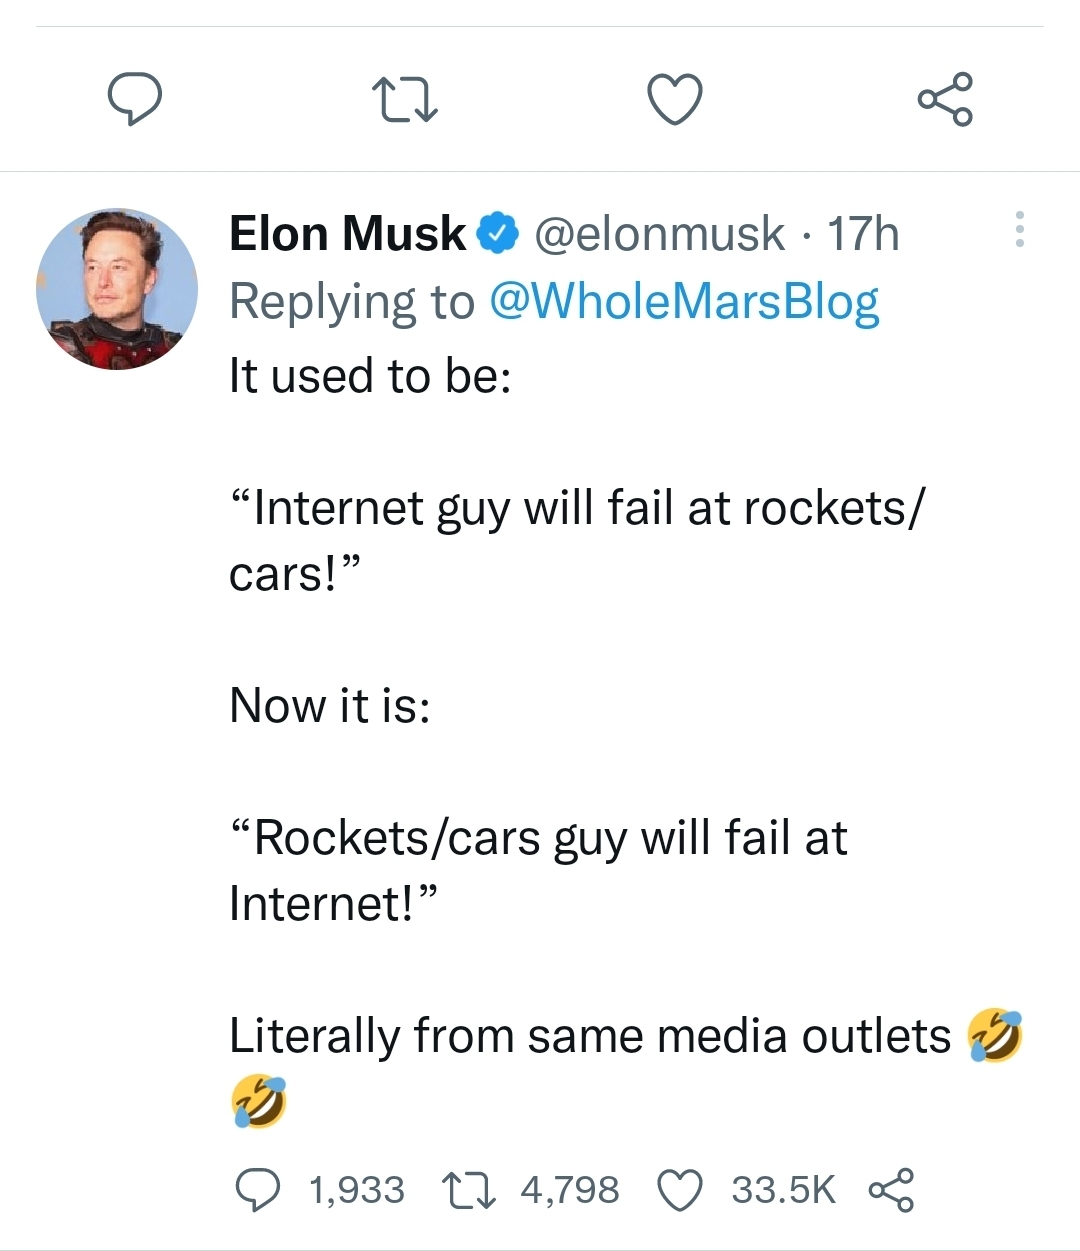Click the 4,798 retweets count
1080x1251 pixels.
tap(570, 1190)
